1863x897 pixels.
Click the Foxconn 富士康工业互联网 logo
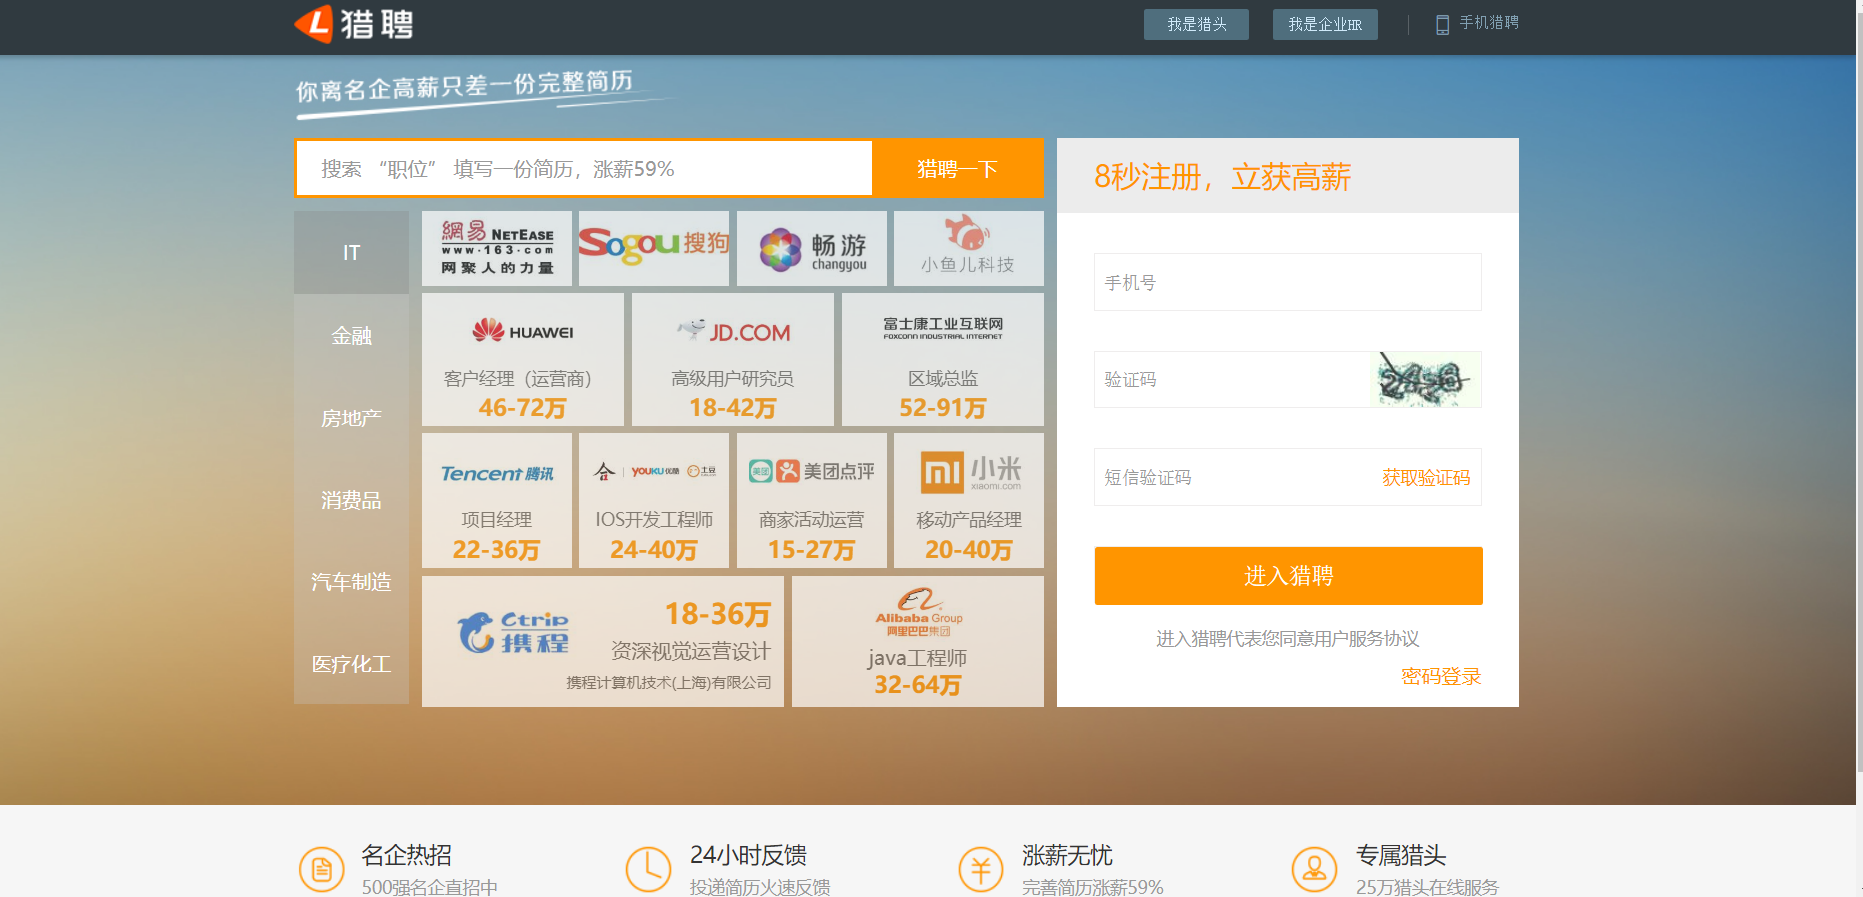pyautogui.click(x=943, y=328)
